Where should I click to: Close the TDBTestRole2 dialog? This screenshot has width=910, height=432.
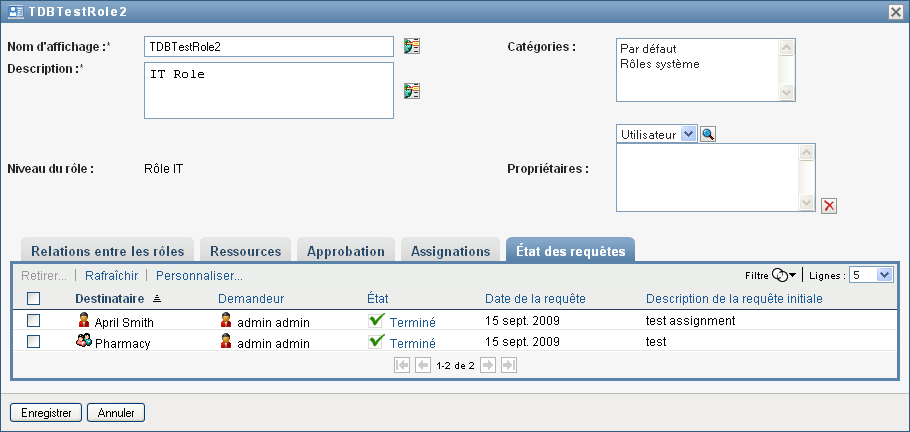tap(896, 12)
